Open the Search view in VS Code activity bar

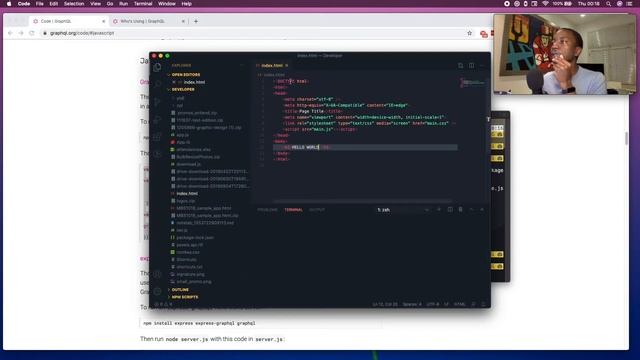(157, 84)
